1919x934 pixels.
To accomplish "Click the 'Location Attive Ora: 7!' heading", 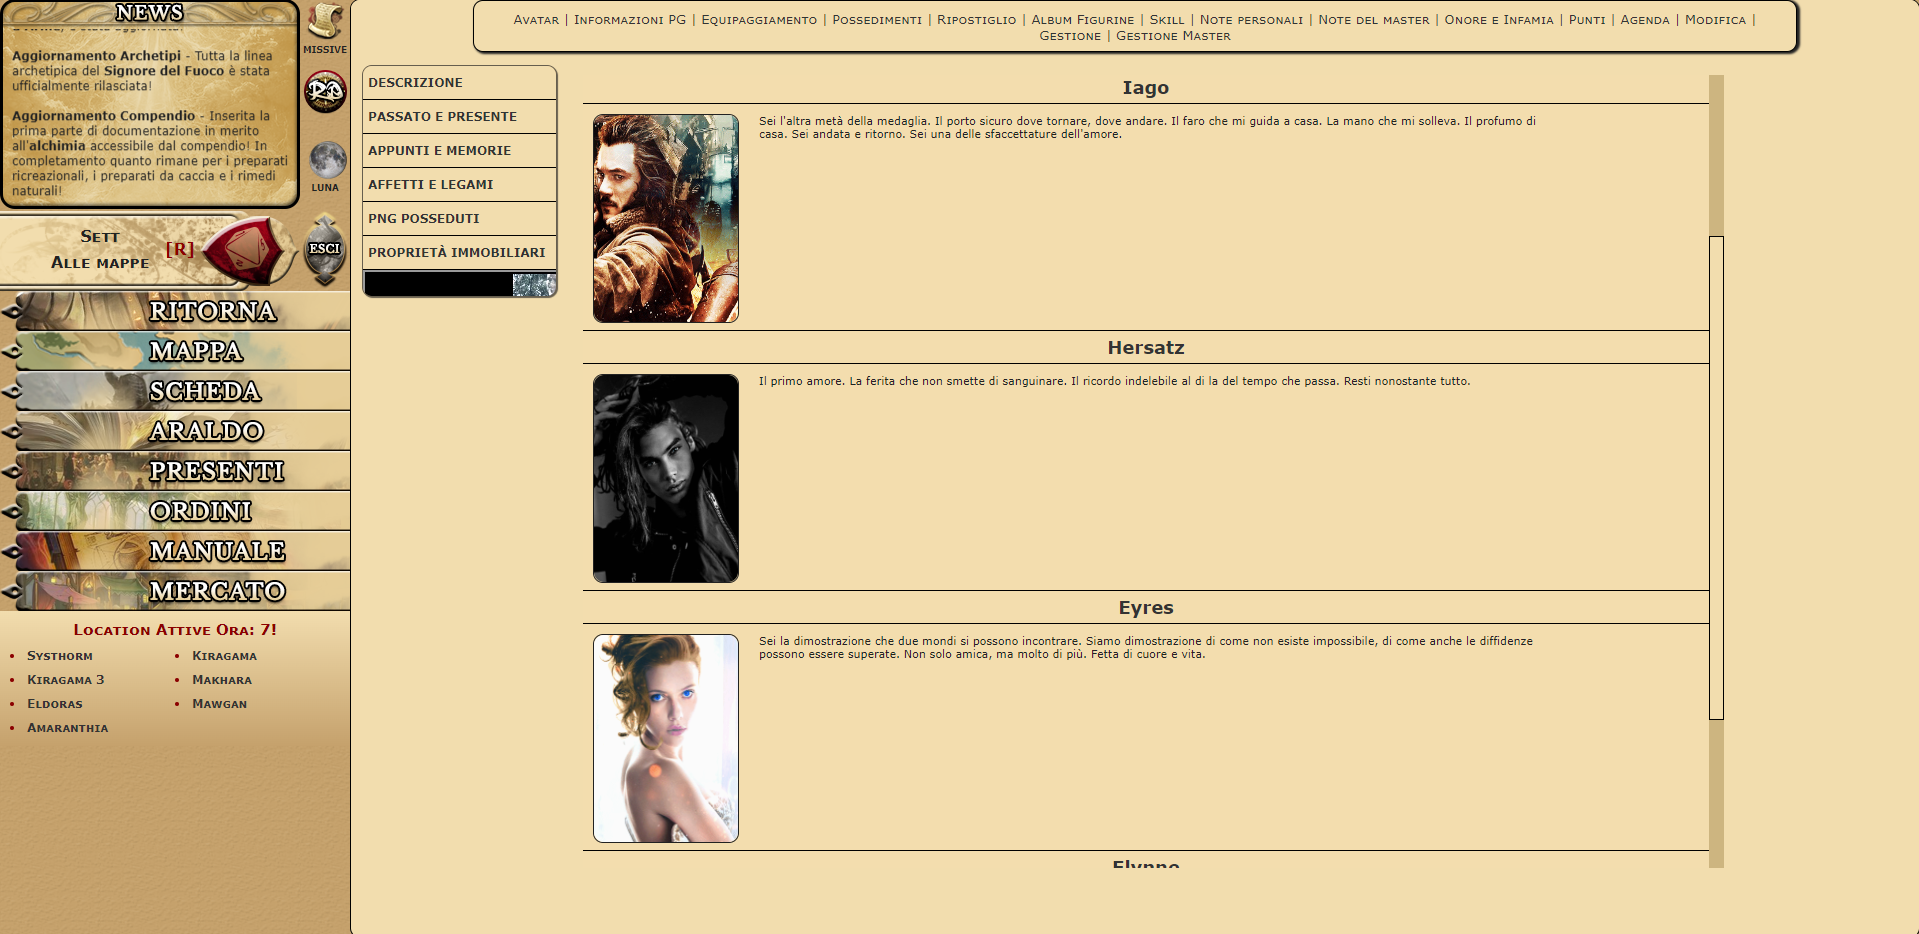I will (175, 630).
